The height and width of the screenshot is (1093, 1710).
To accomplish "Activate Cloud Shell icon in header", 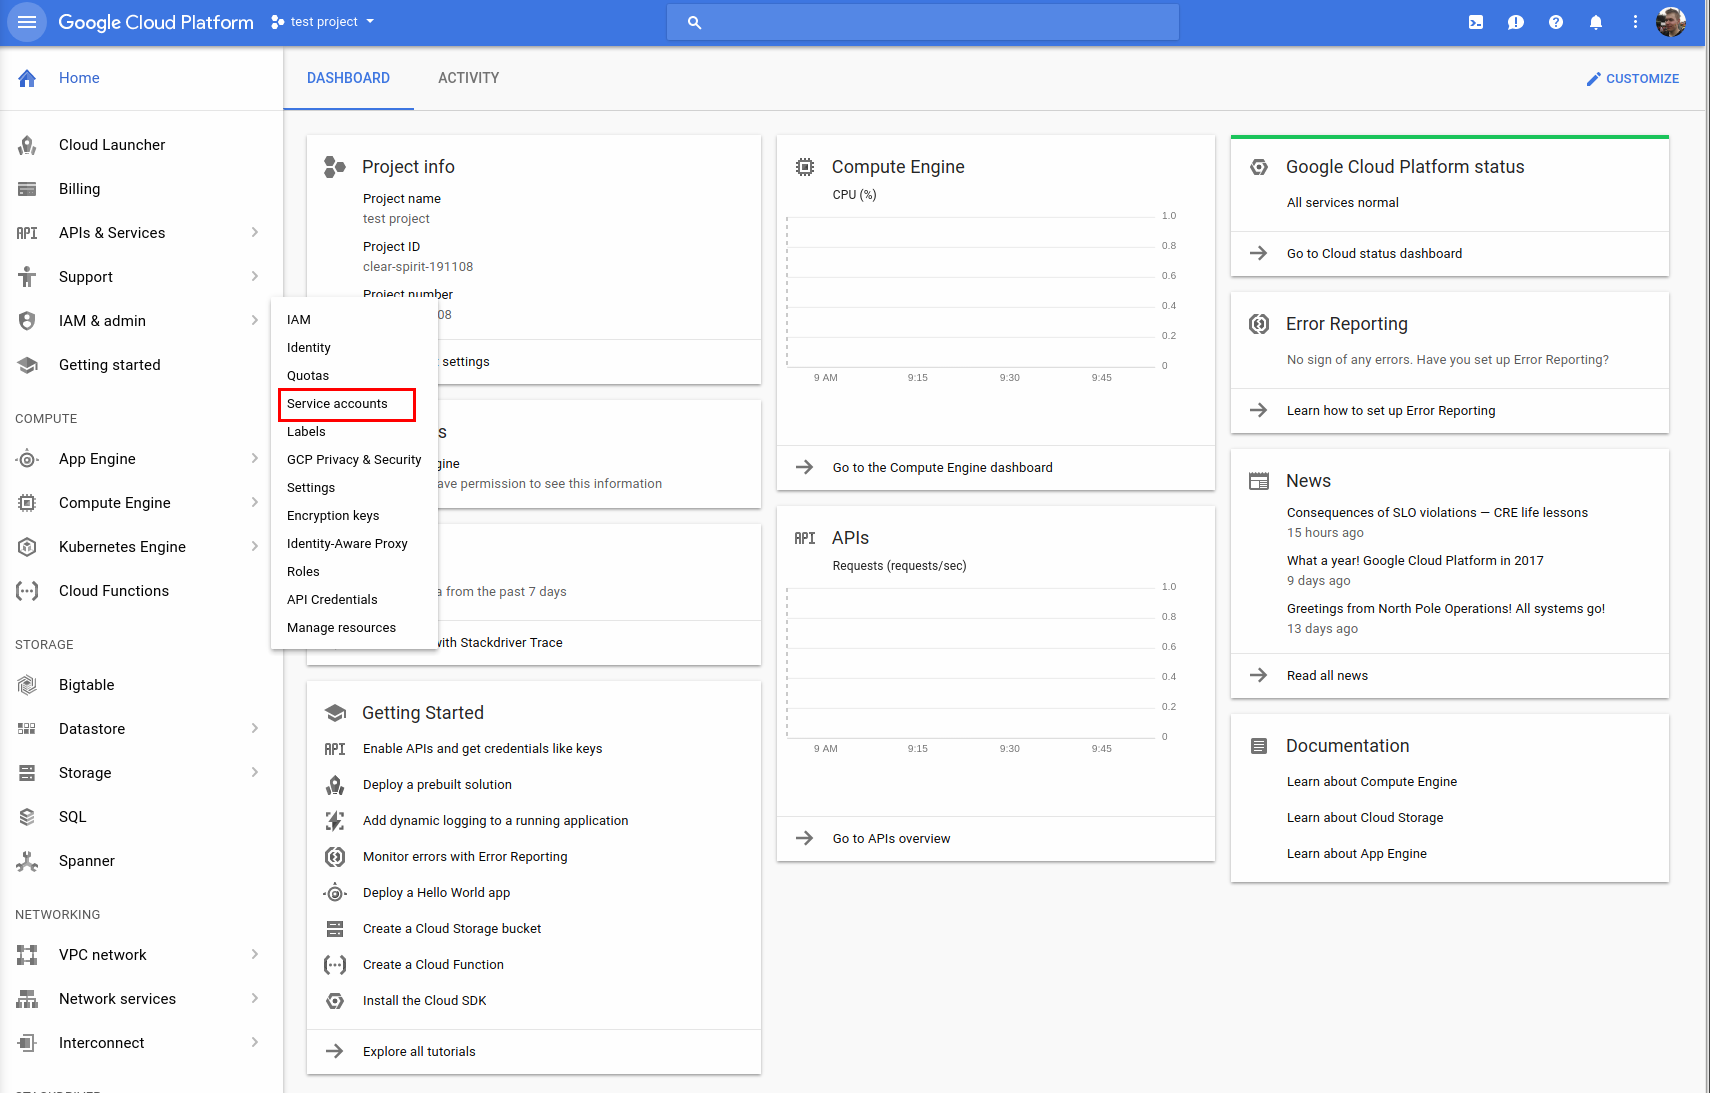I will [1476, 22].
